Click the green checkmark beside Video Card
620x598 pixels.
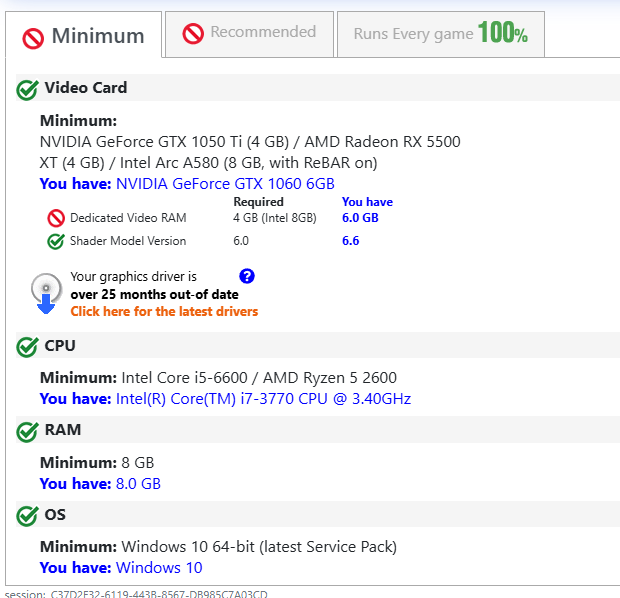click(x=27, y=90)
